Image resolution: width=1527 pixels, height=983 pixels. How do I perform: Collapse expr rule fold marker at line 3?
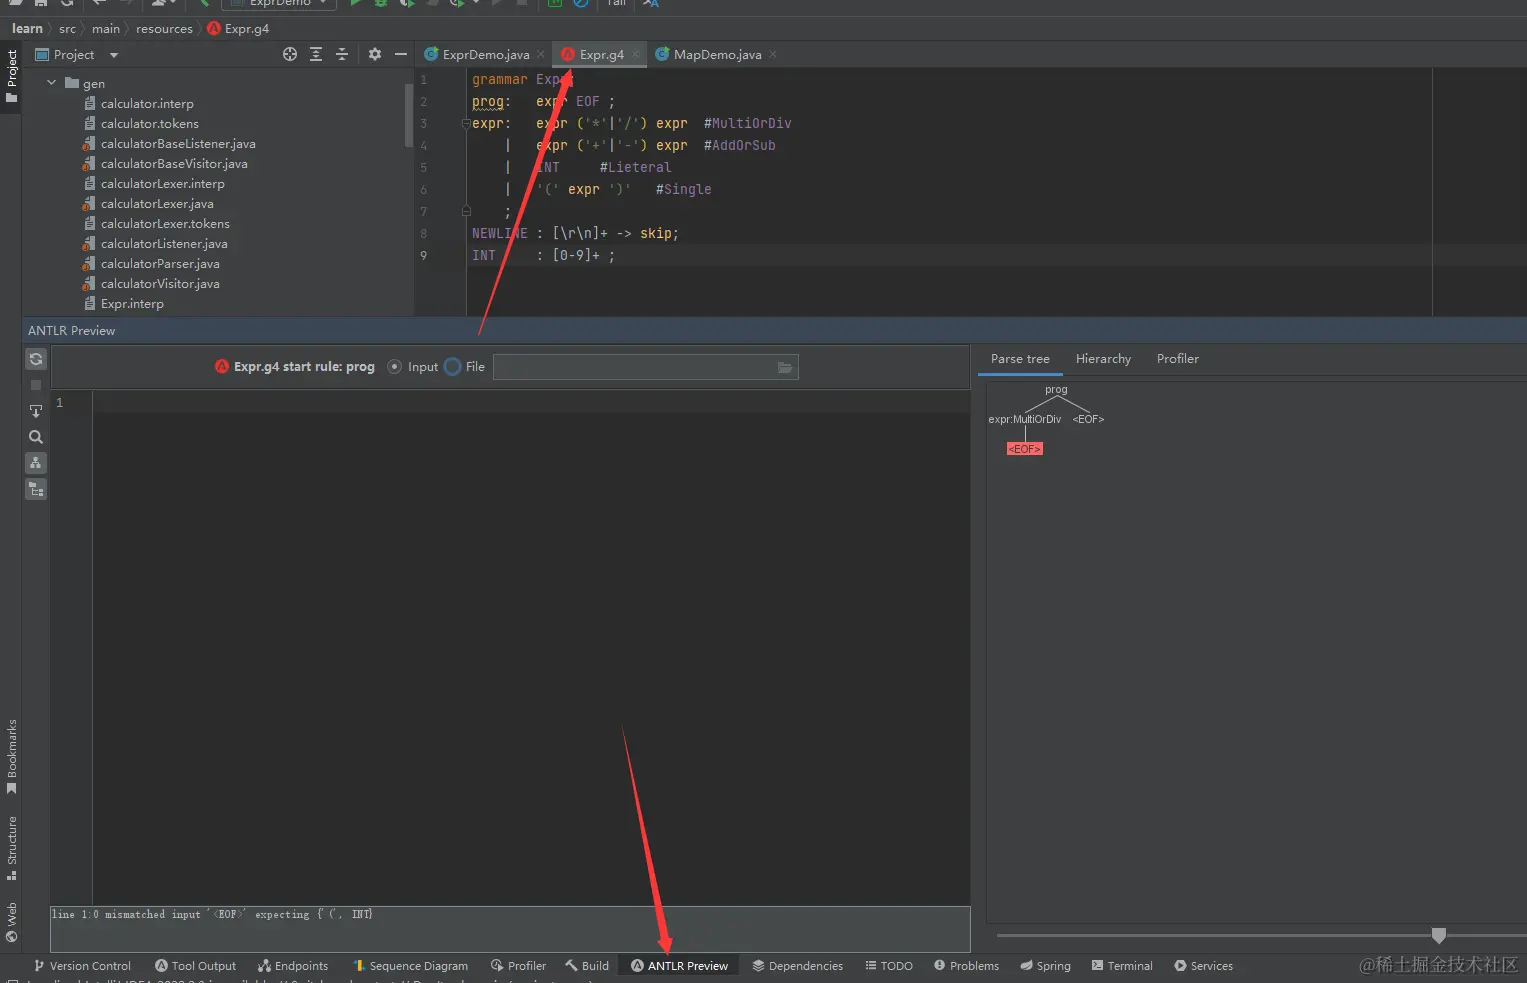point(466,124)
